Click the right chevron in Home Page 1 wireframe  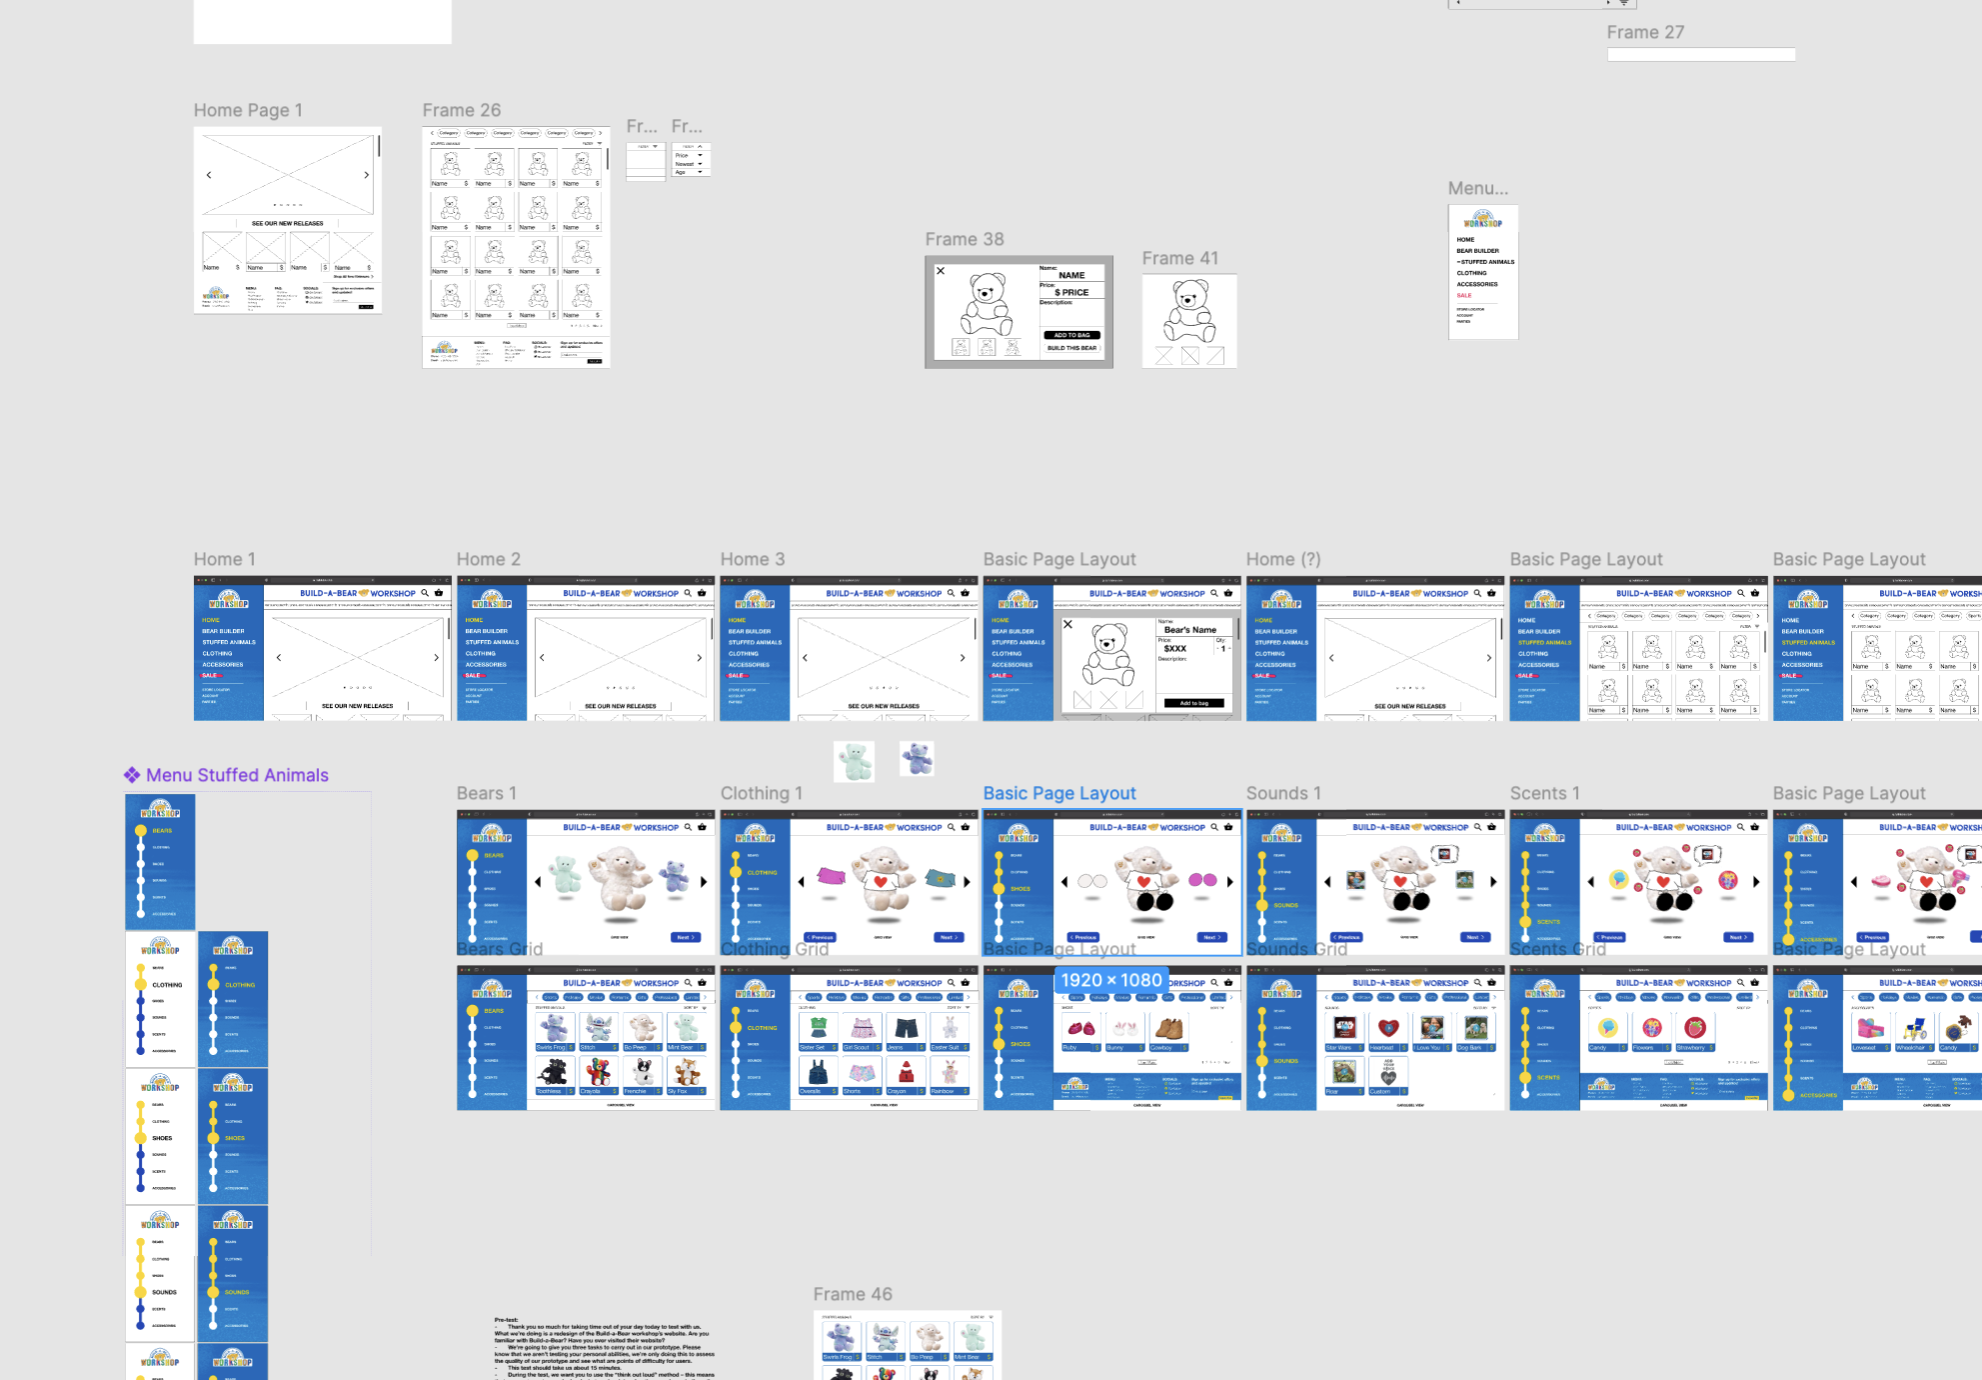366,175
